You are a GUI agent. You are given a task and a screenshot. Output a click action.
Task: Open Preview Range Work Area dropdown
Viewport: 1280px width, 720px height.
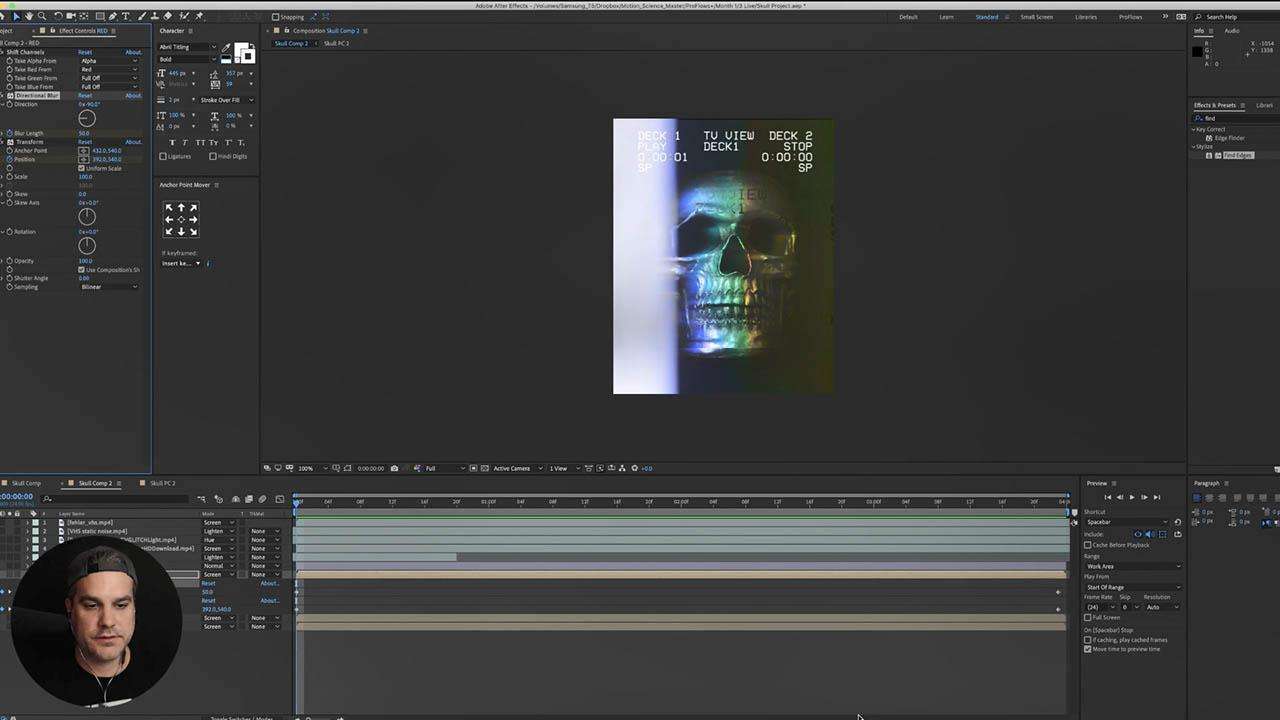click(1132, 566)
